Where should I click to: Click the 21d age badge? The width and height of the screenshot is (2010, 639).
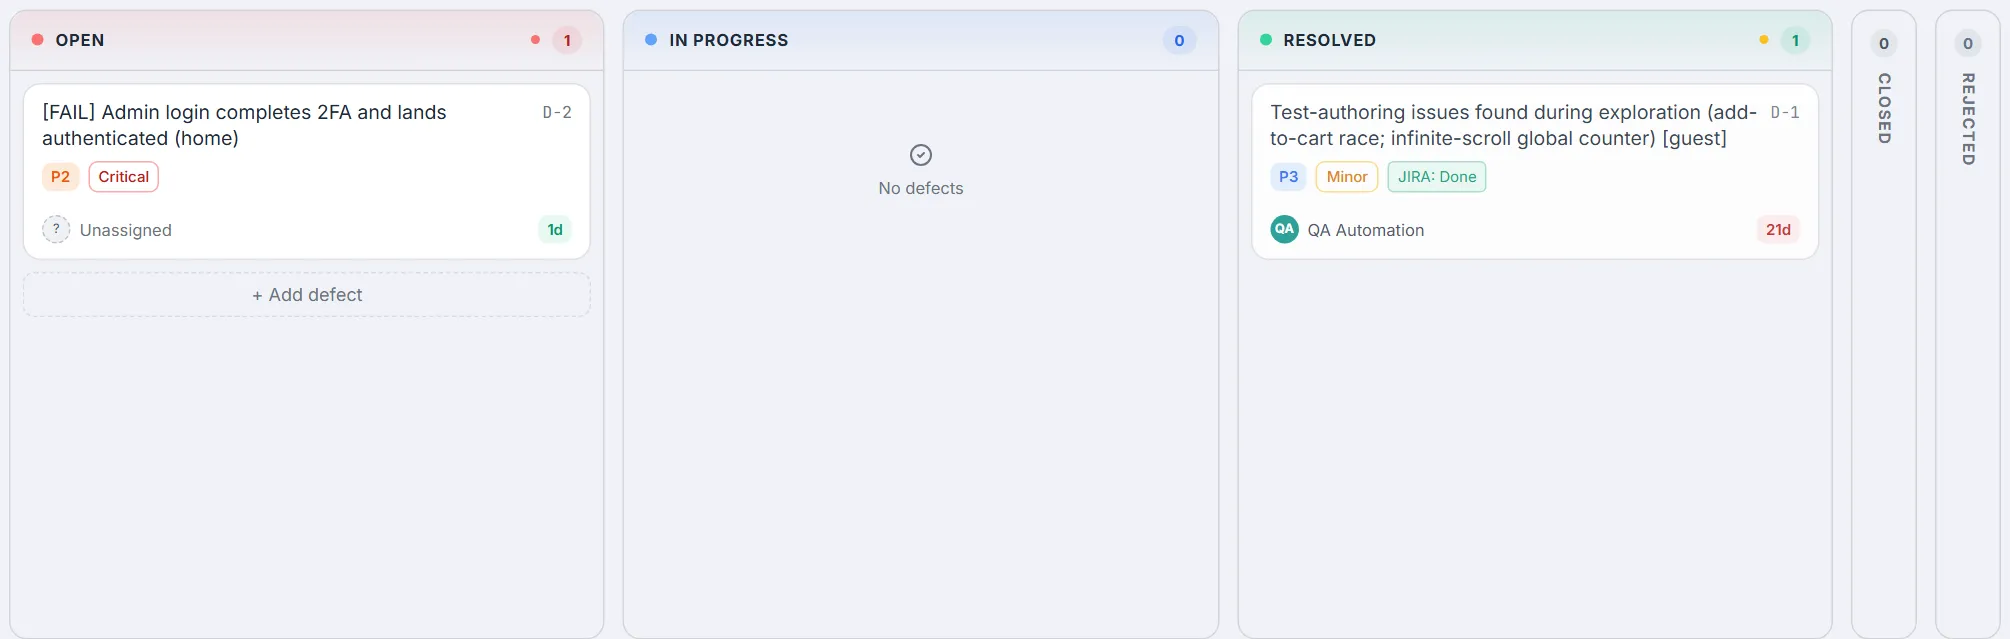tap(1778, 230)
